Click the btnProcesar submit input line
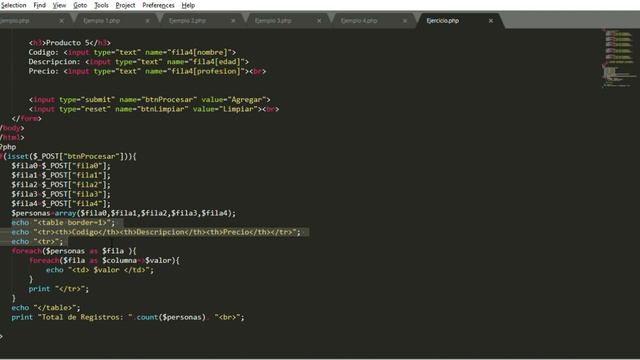640x360 pixels. (149, 99)
